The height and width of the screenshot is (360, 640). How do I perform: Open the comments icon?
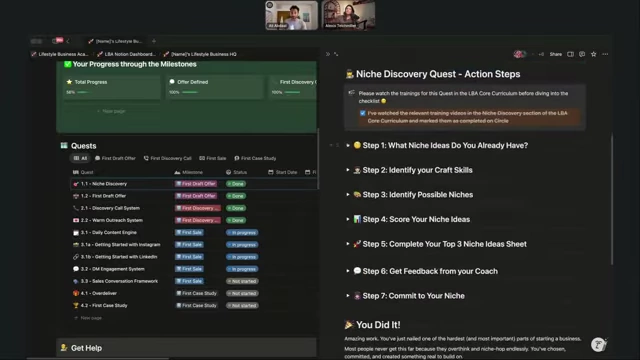point(582,54)
